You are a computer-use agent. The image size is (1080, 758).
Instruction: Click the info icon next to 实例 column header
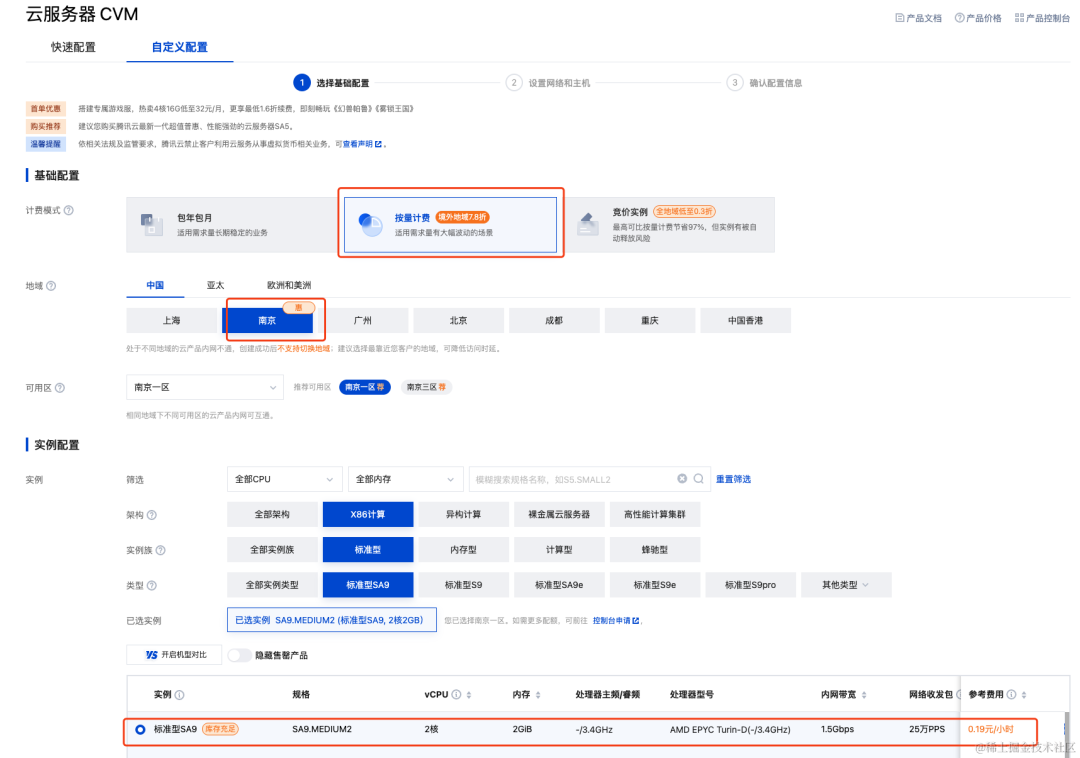[x=180, y=695]
